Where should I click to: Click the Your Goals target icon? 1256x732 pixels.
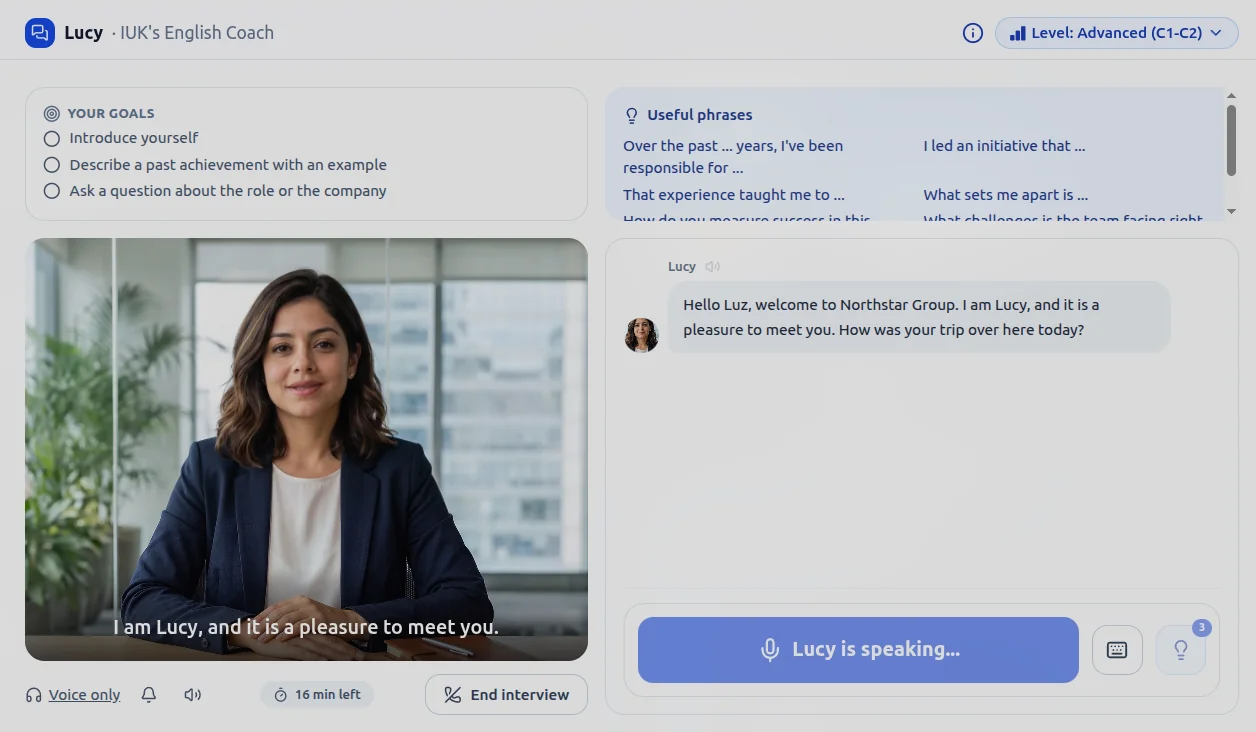[52, 114]
